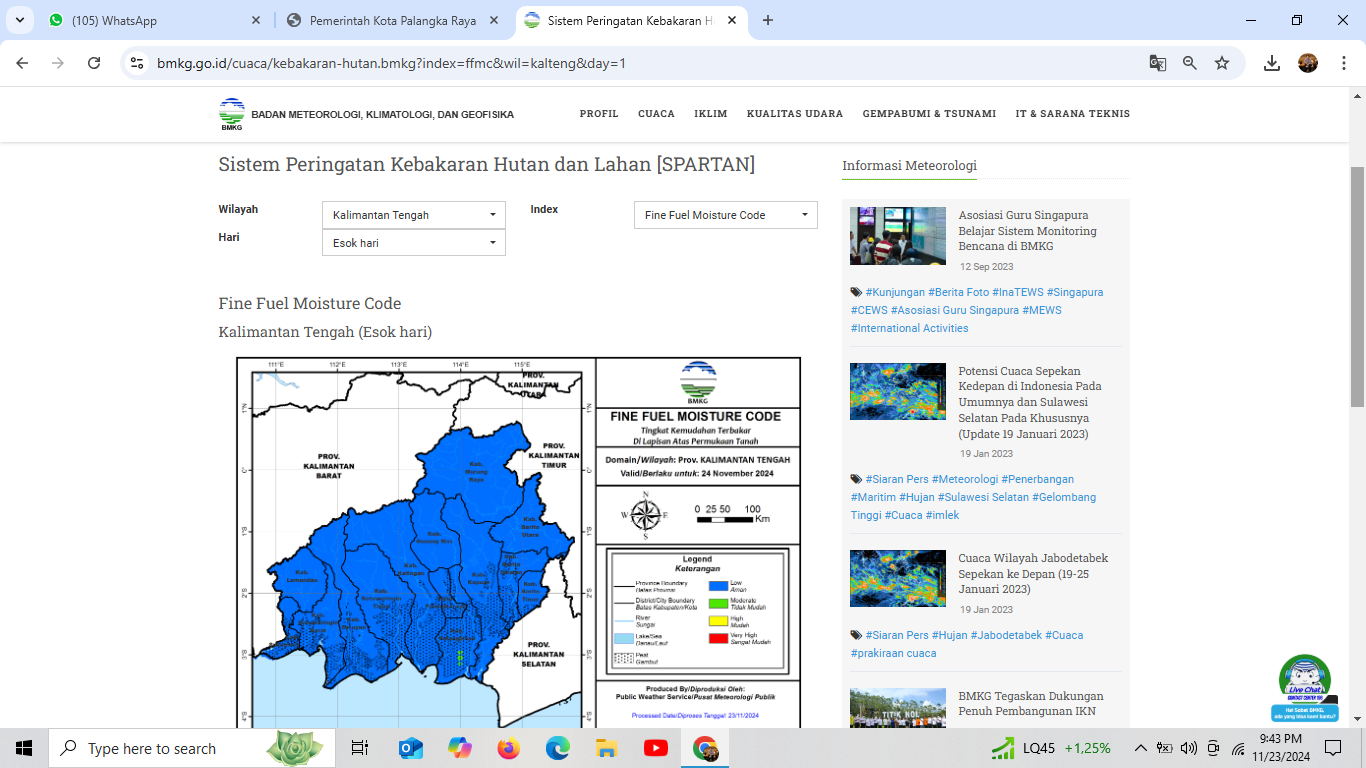
Task: Click the #Sulawesi Selatan hashtag
Action: click(987, 497)
